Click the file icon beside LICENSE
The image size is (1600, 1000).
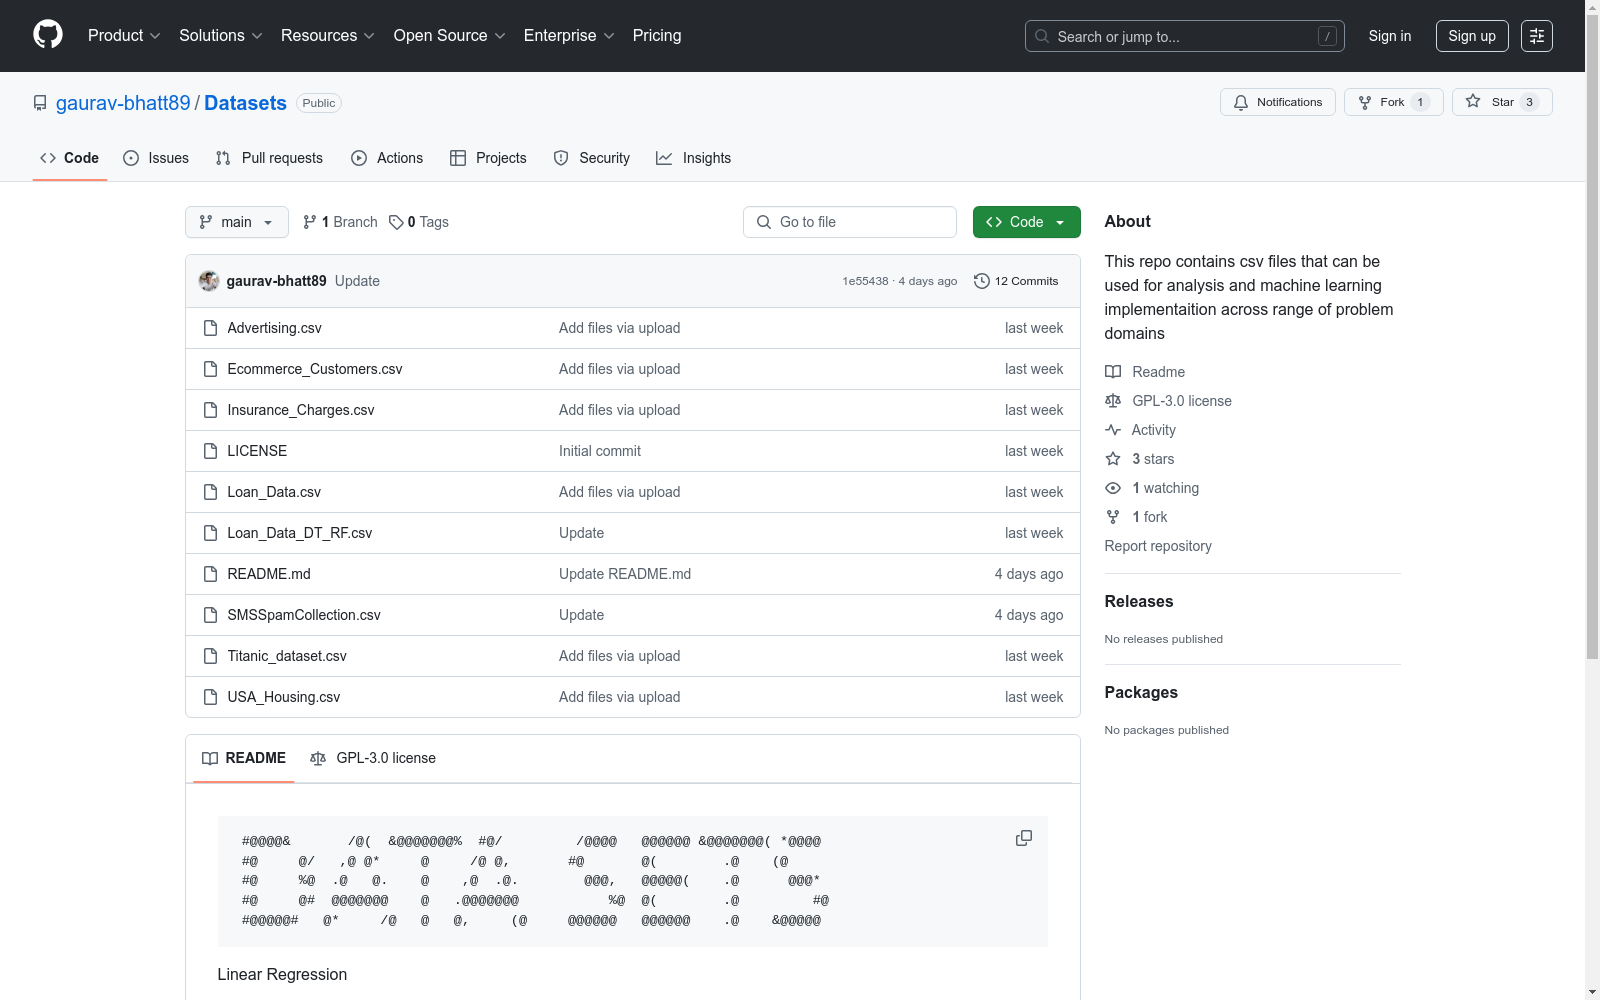(x=210, y=451)
